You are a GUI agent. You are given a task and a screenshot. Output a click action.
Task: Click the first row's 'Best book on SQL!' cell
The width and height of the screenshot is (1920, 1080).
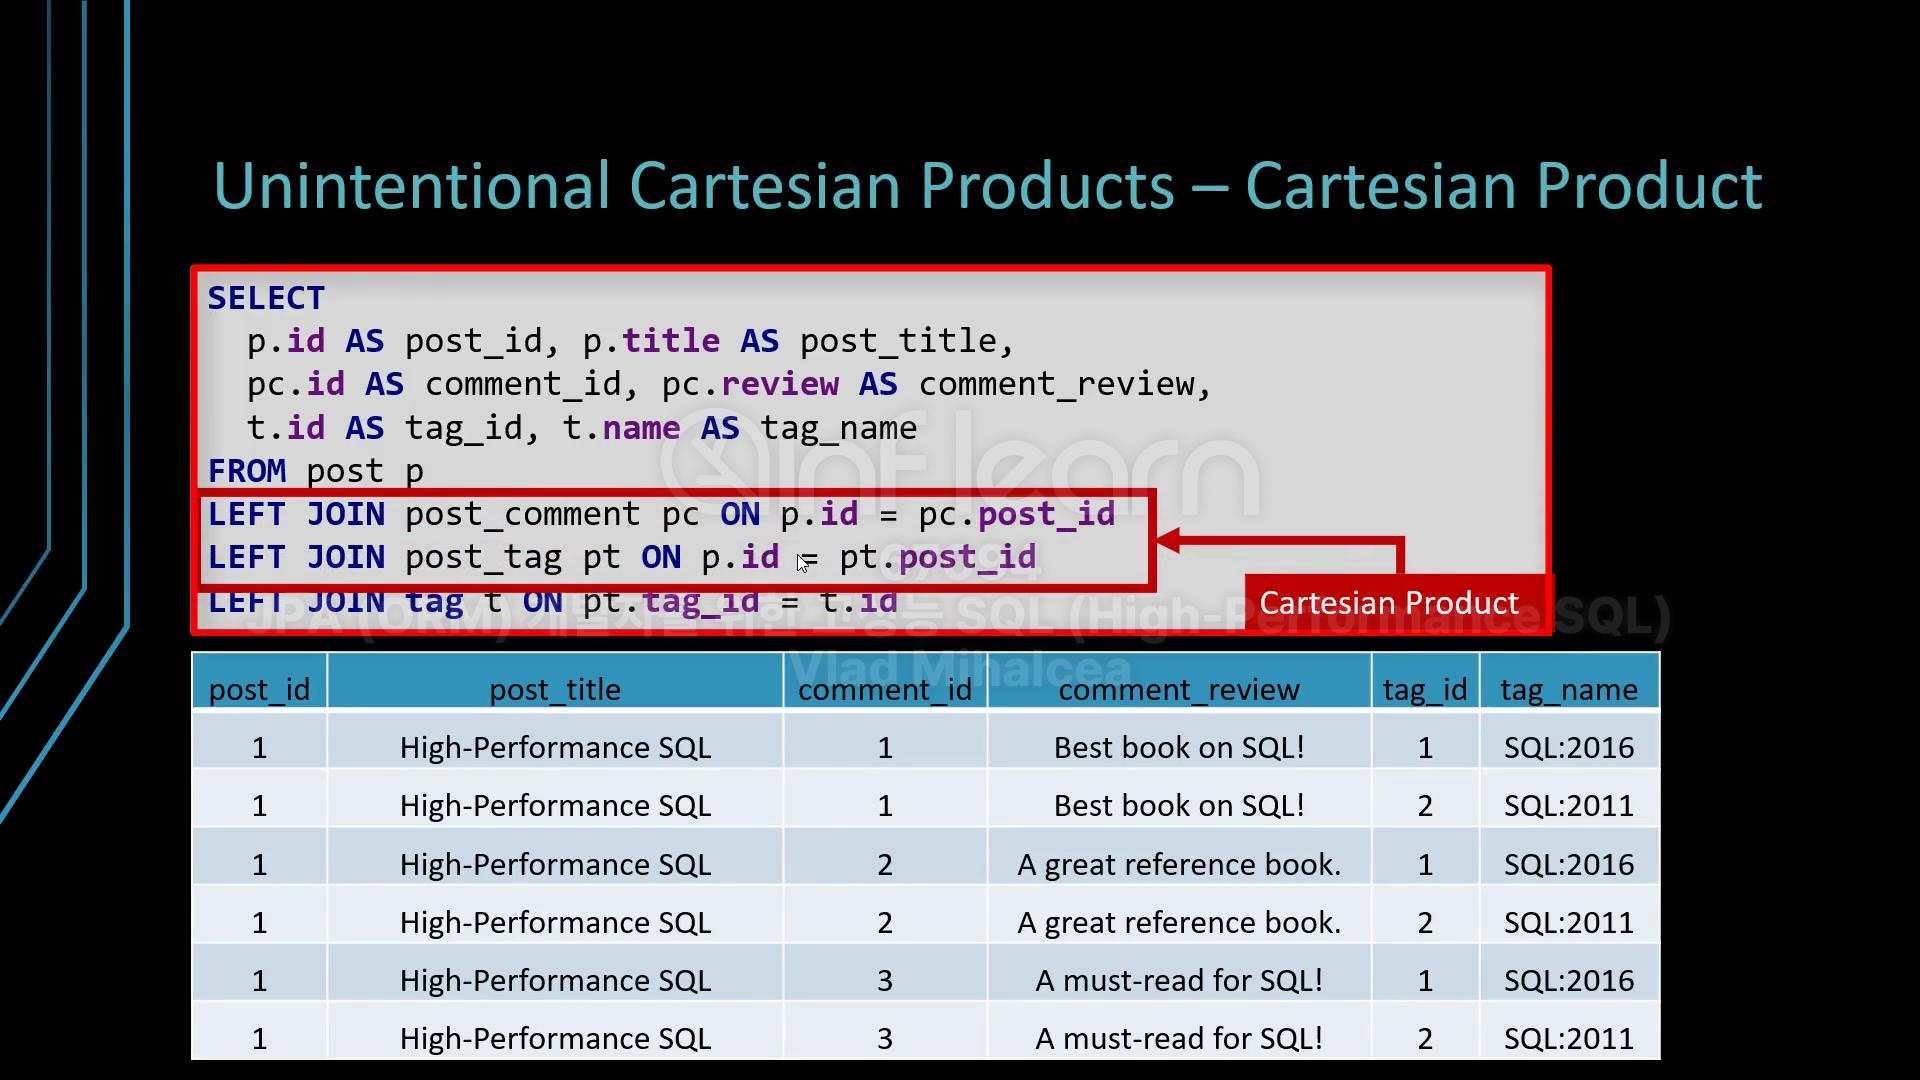click(x=1178, y=747)
